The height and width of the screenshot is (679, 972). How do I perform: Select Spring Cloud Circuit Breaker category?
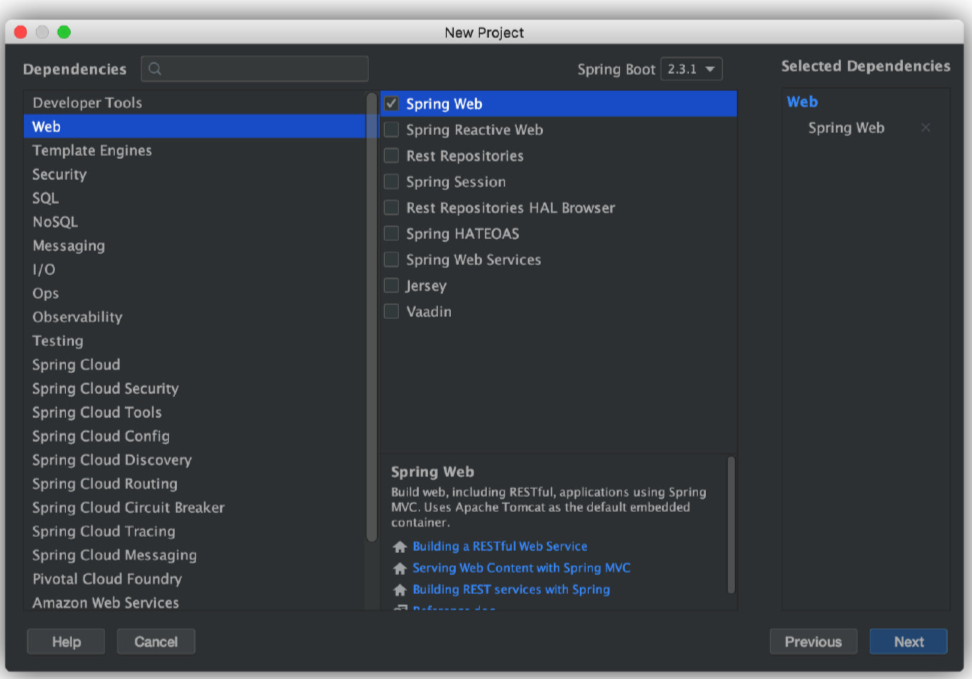coord(195,508)
